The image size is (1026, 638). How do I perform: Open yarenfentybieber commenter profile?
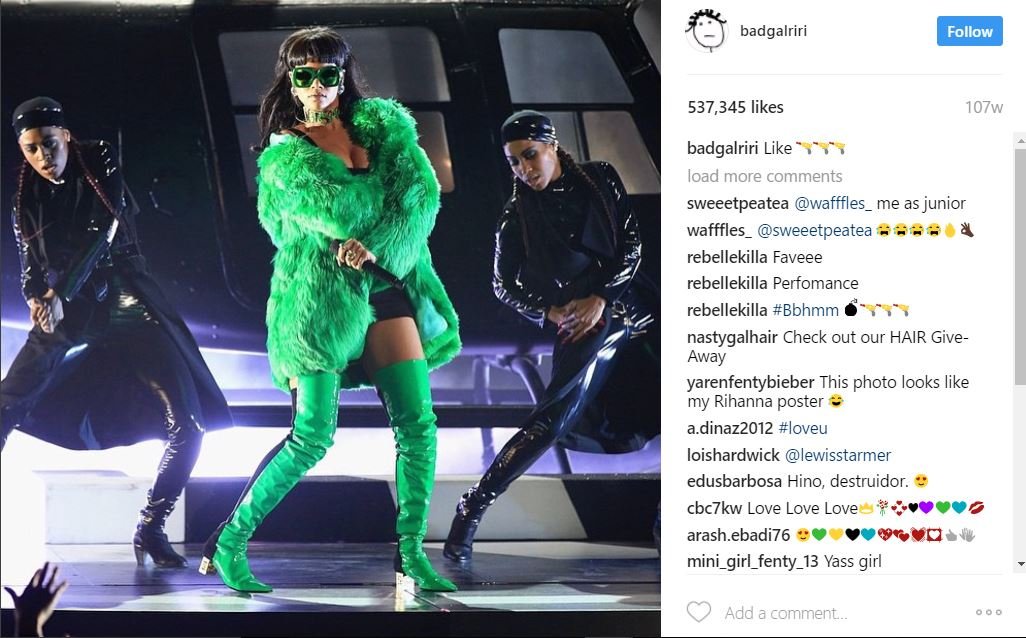[x=751, y=382]
